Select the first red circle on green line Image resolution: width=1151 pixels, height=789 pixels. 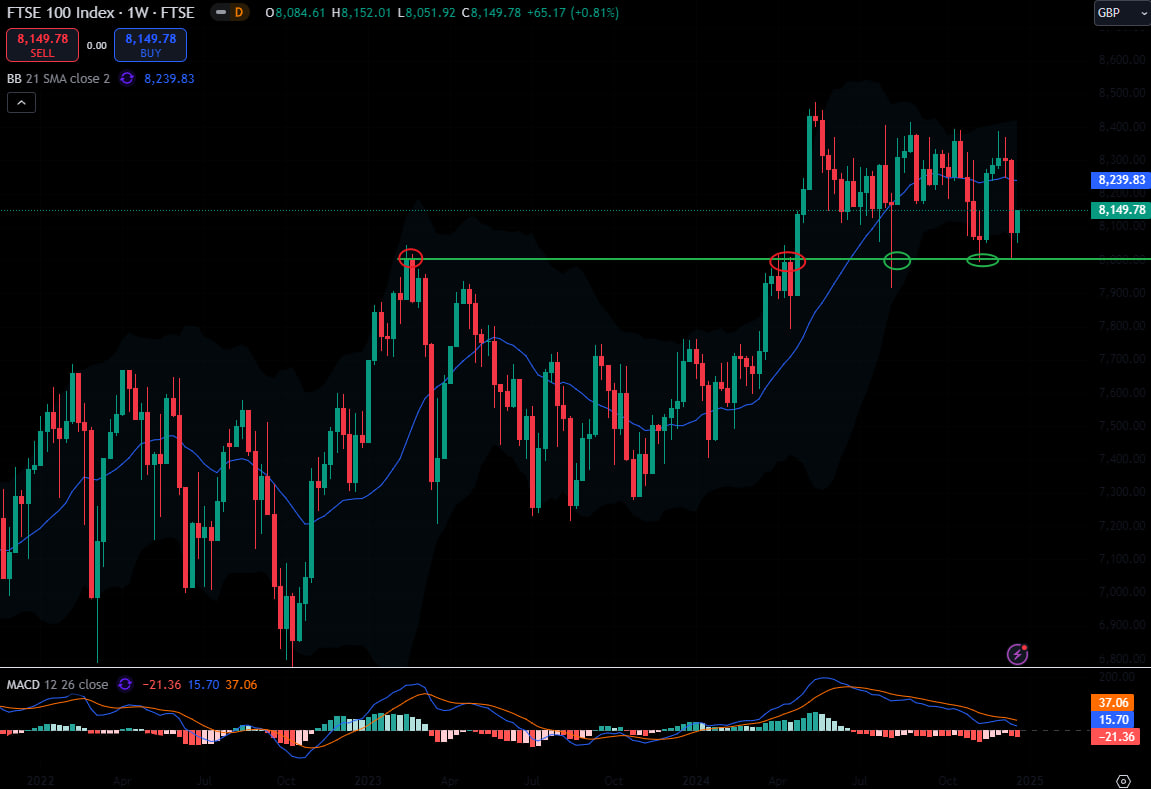tap(410, 258)
